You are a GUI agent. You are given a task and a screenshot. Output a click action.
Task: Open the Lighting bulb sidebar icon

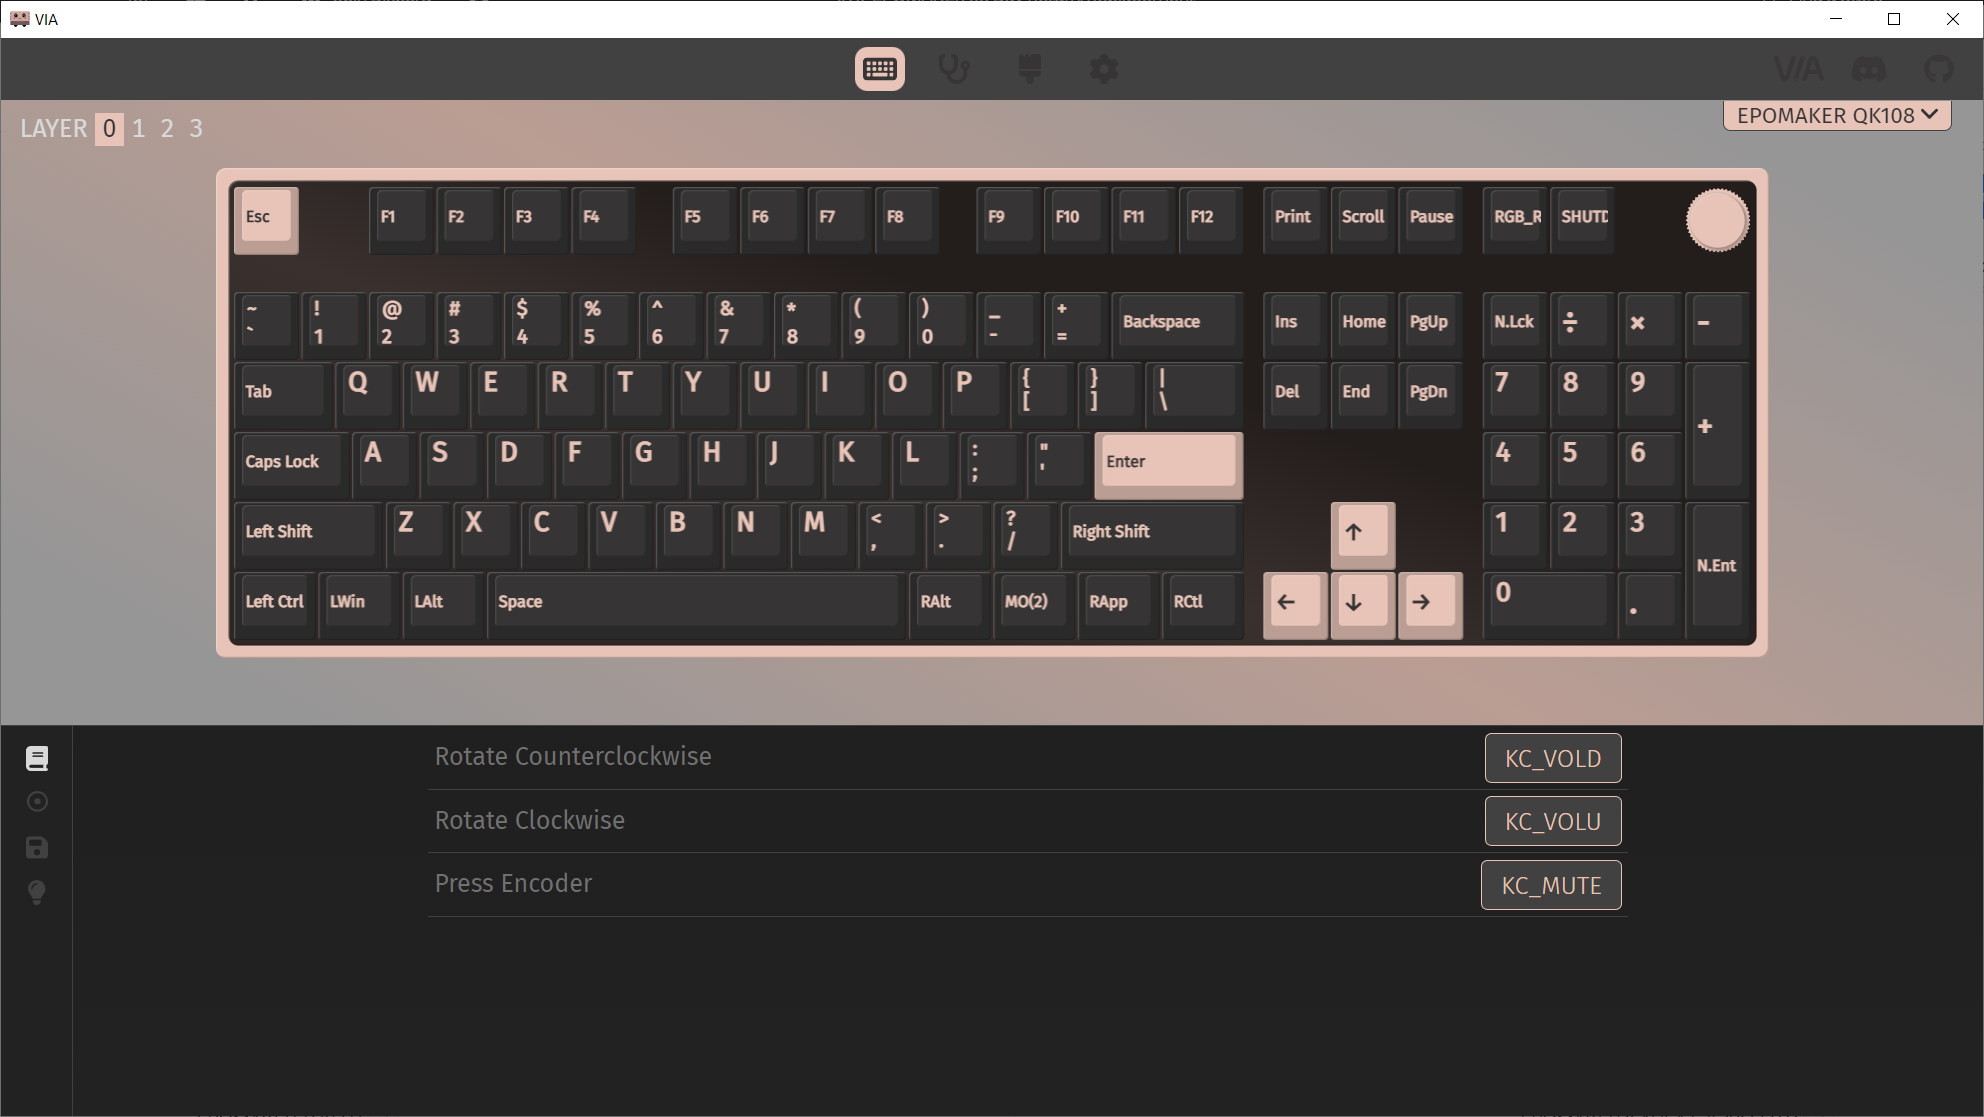coord(37,892)
